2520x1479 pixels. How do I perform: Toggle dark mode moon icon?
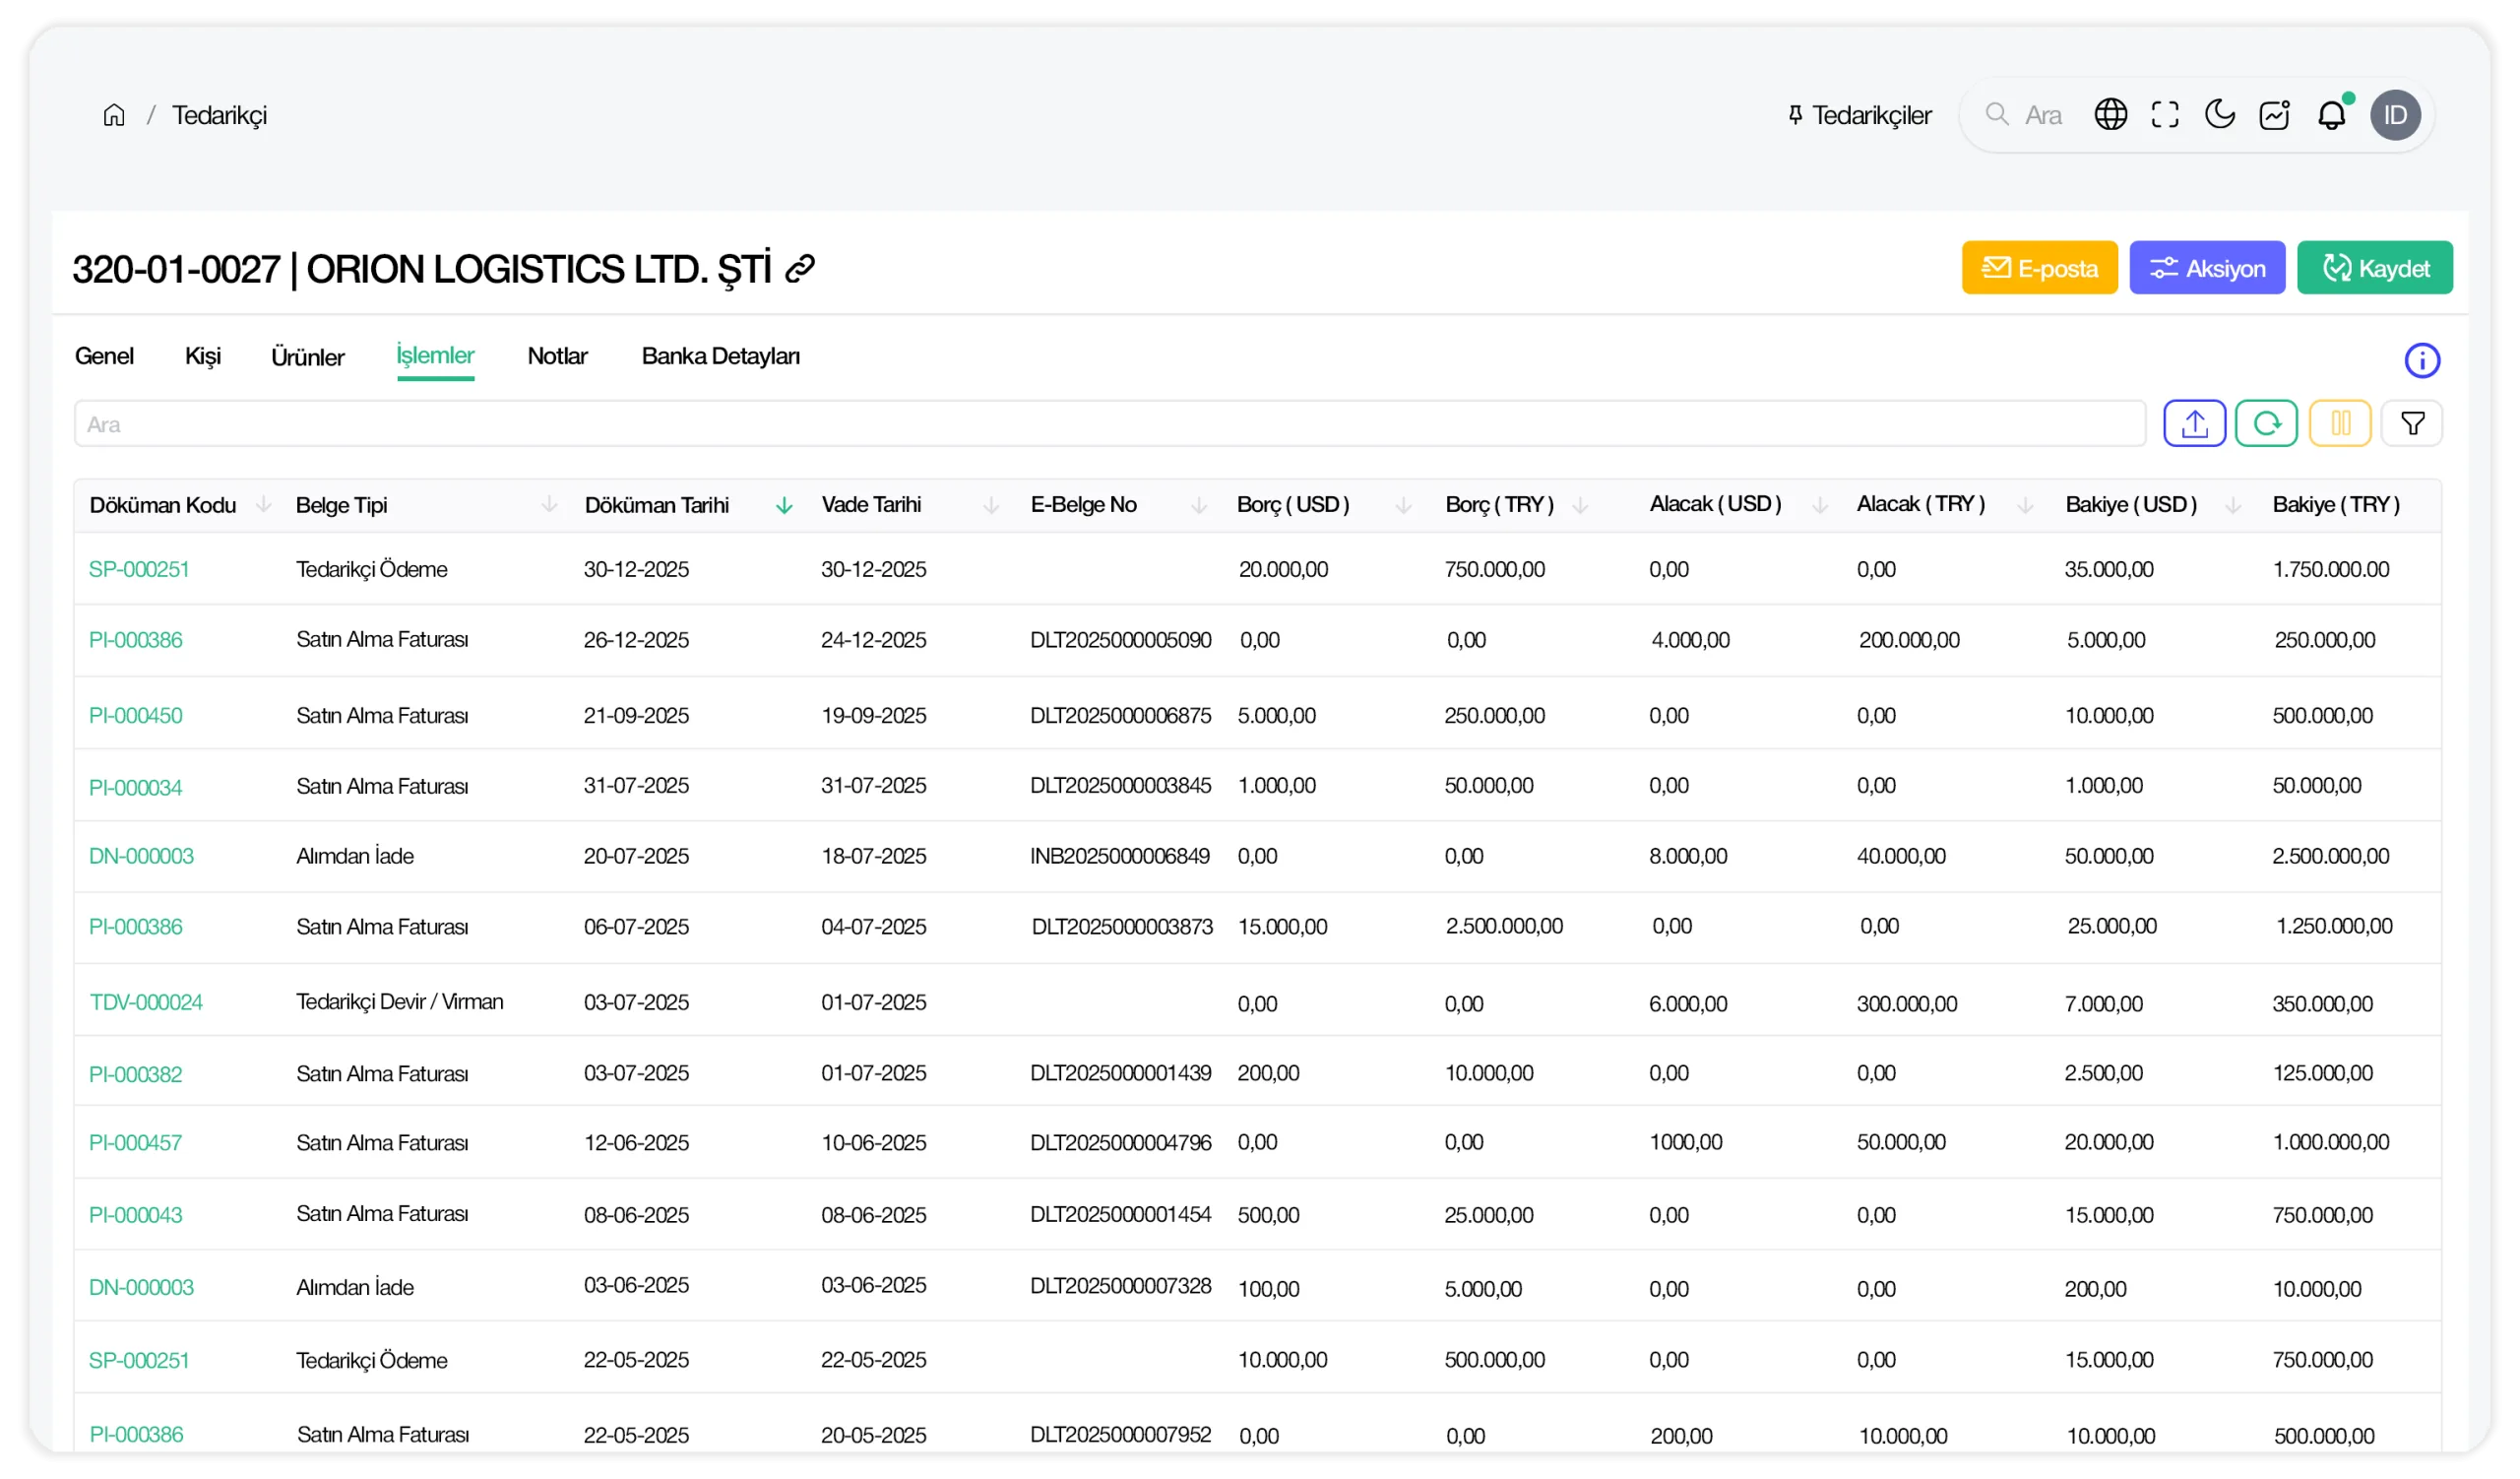(x=2219, y=115)
